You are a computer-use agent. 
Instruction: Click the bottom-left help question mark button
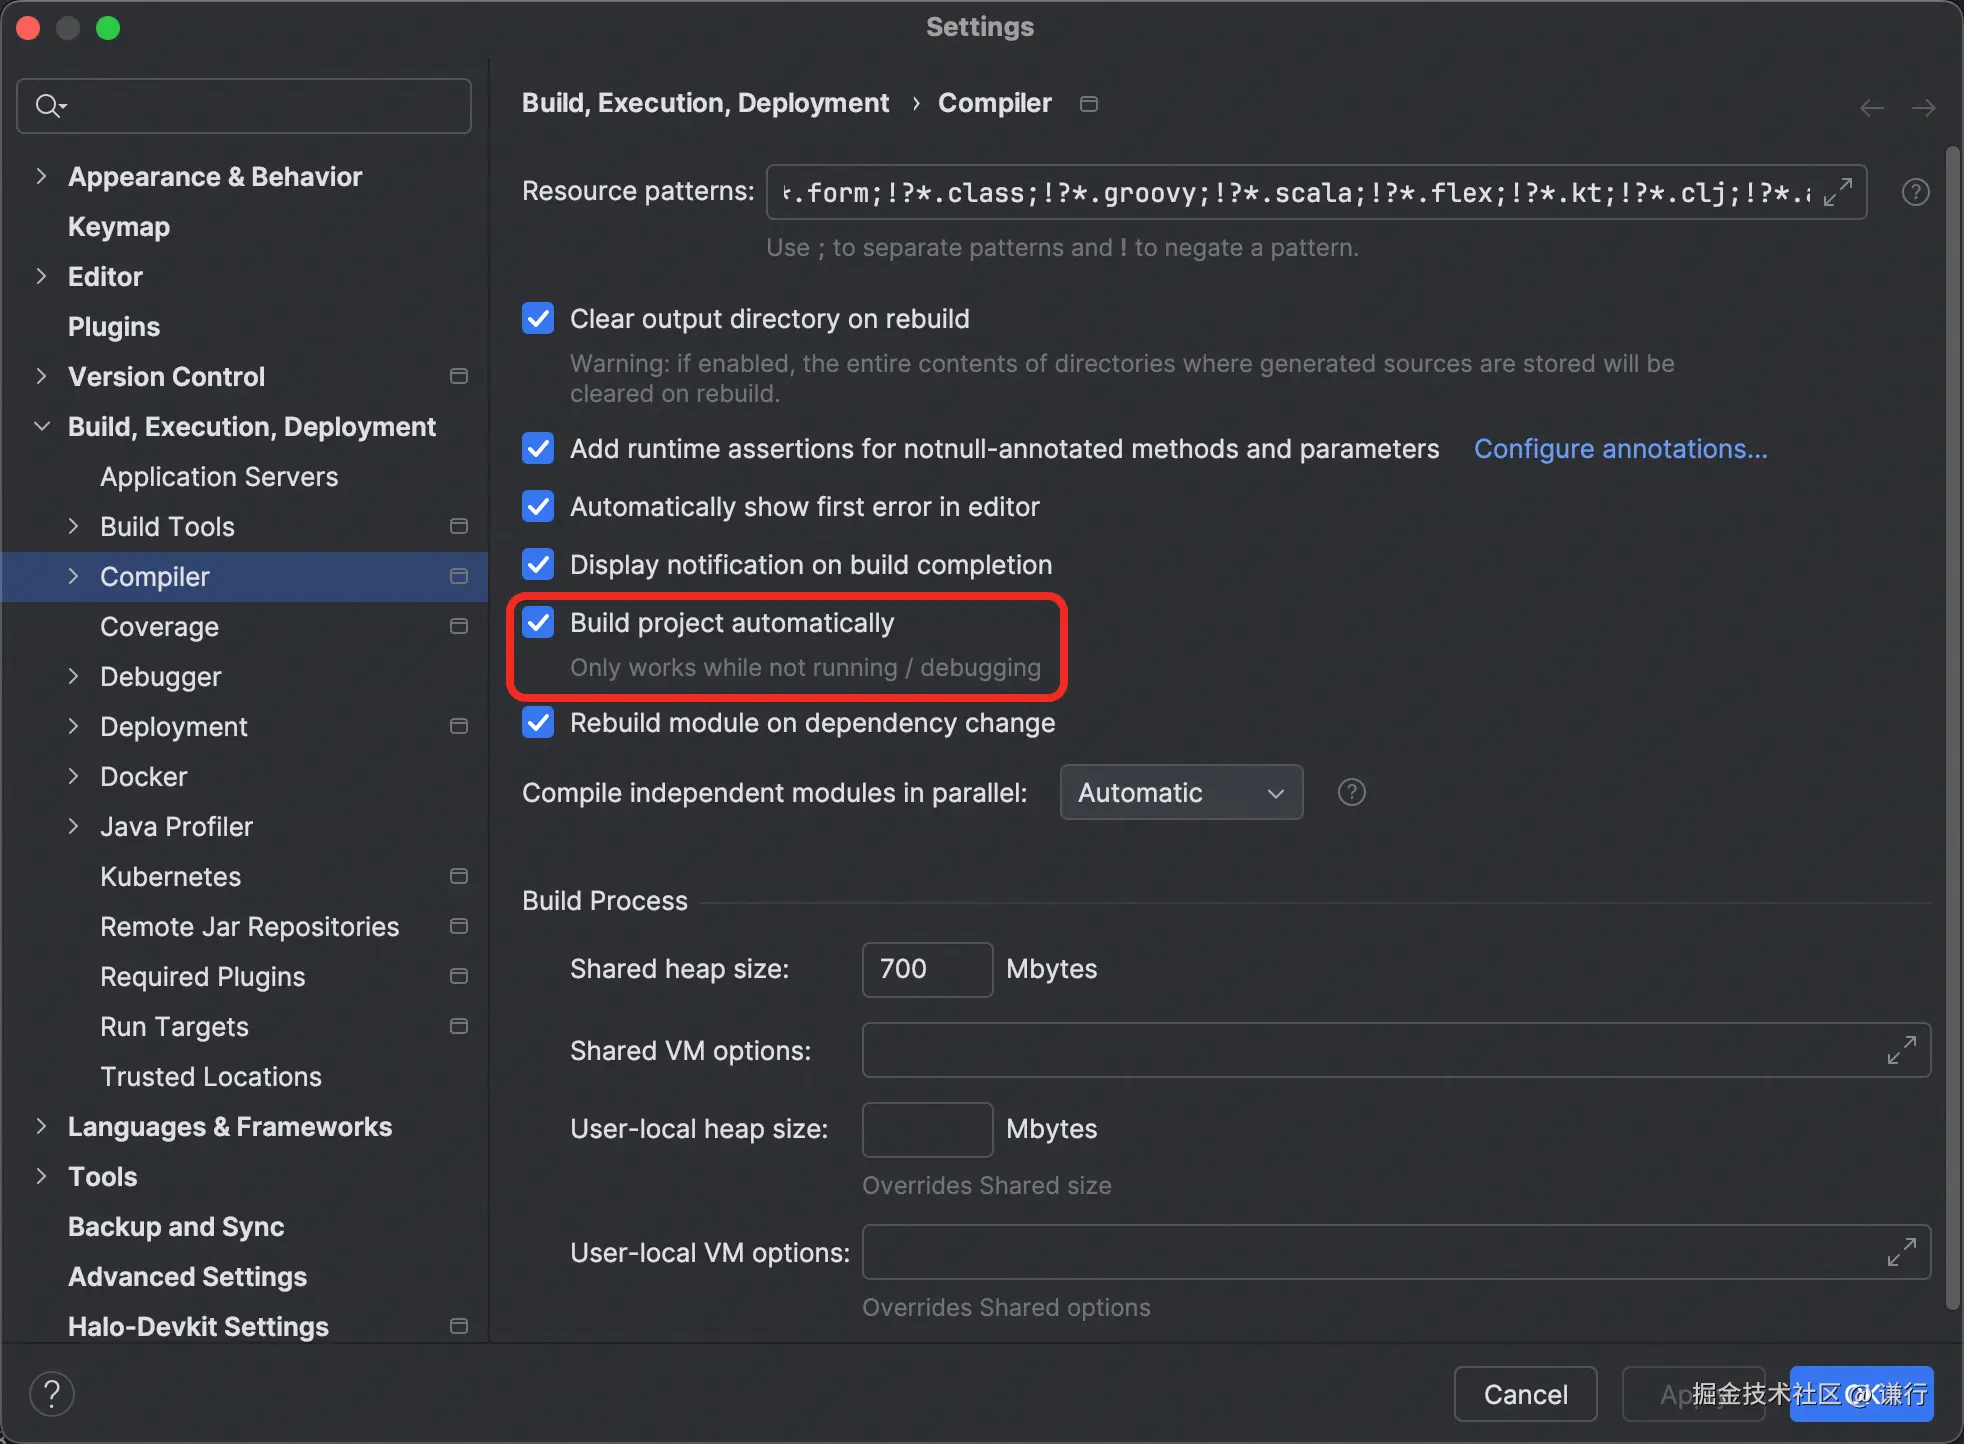click(52, 1394)
